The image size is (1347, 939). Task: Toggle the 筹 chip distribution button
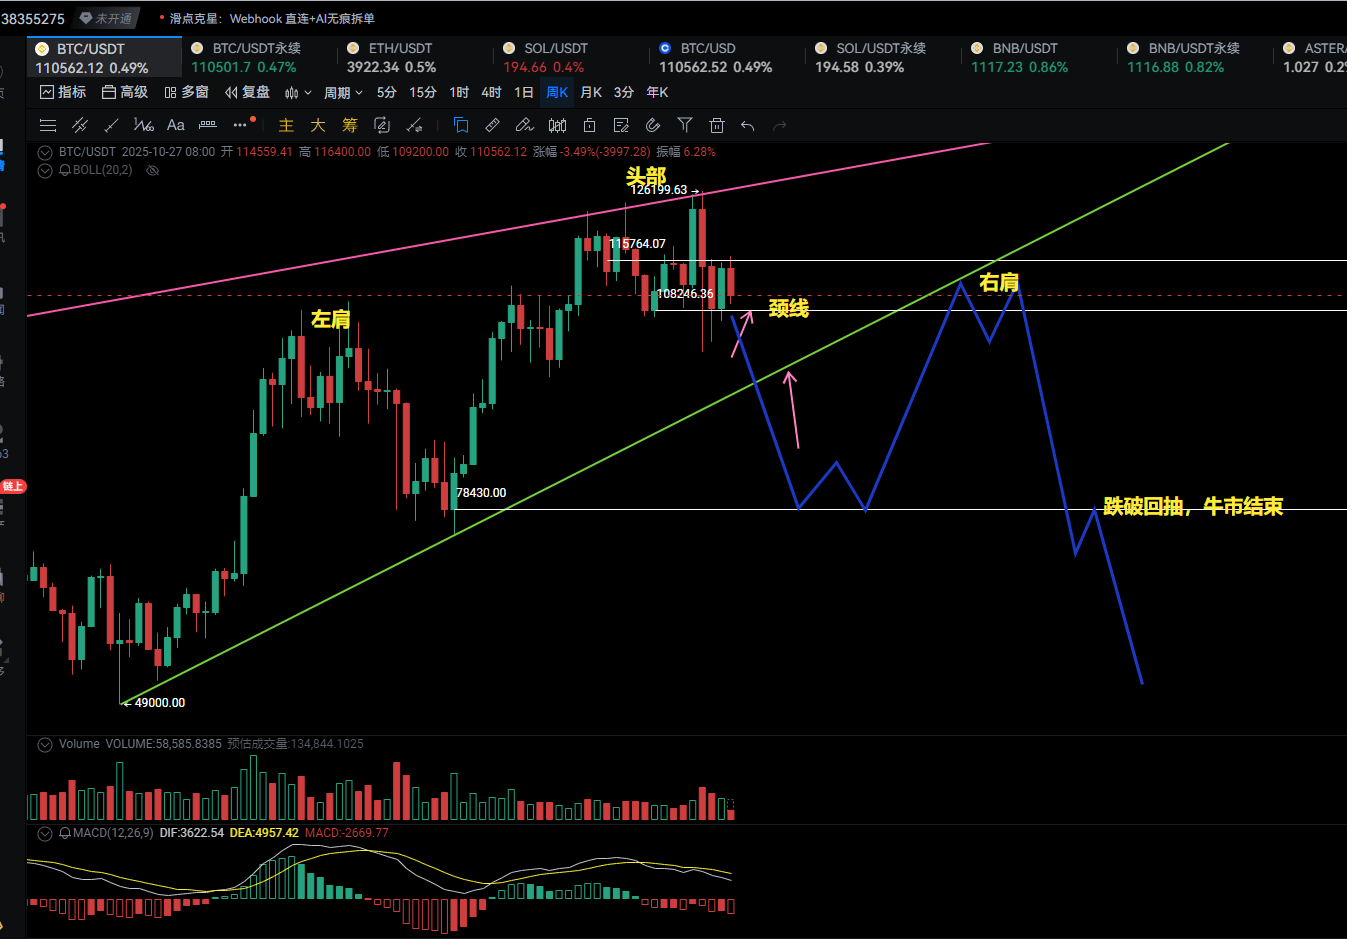click(x=349, y=125)
